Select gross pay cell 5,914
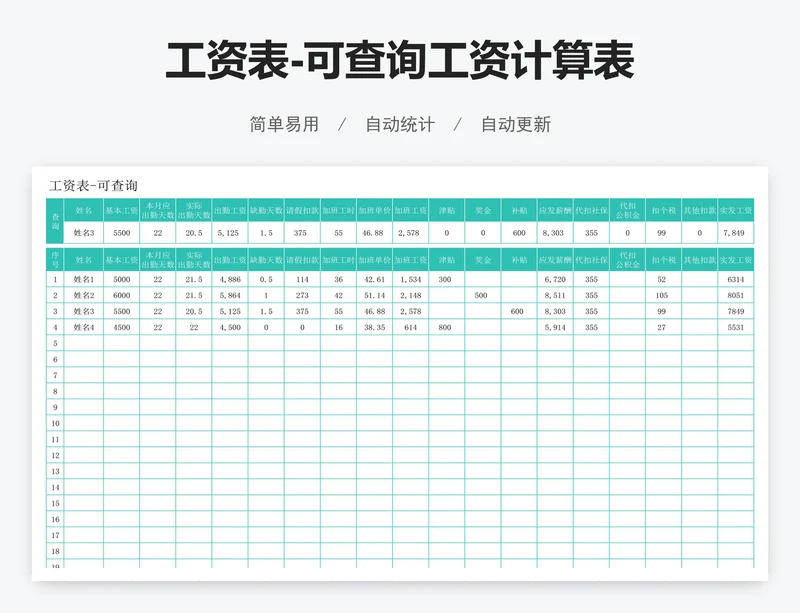 tap(555, 327)
